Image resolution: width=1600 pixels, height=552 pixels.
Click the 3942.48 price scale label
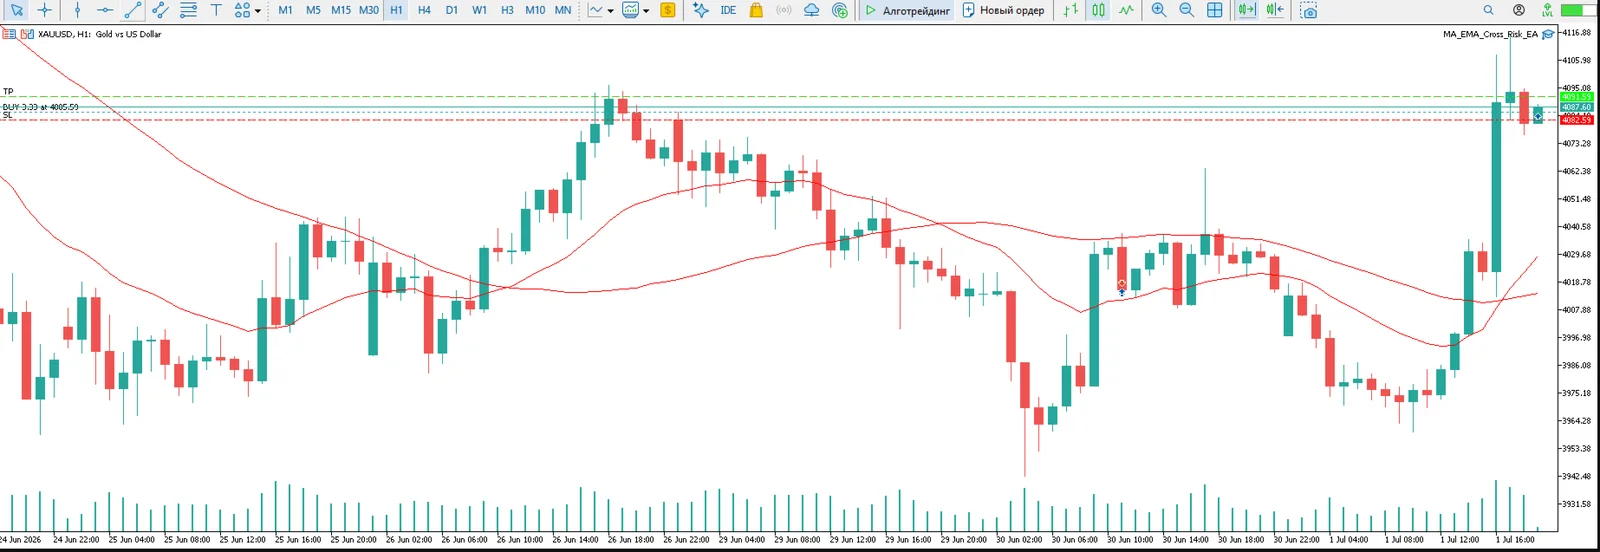(1577, 476)
